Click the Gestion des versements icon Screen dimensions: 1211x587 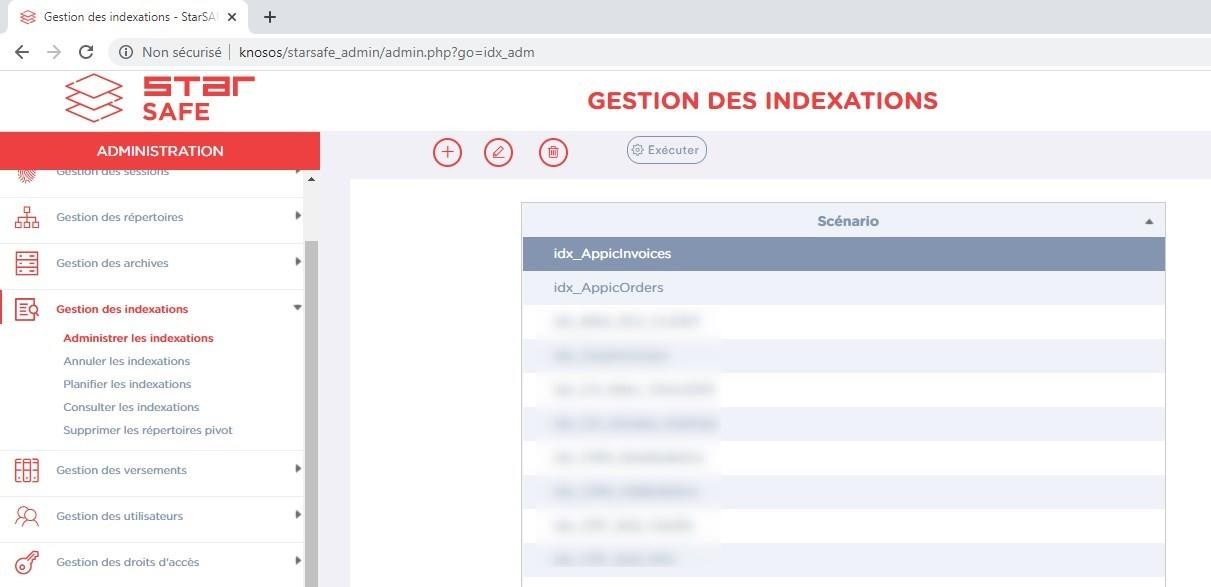click(27, 470)
